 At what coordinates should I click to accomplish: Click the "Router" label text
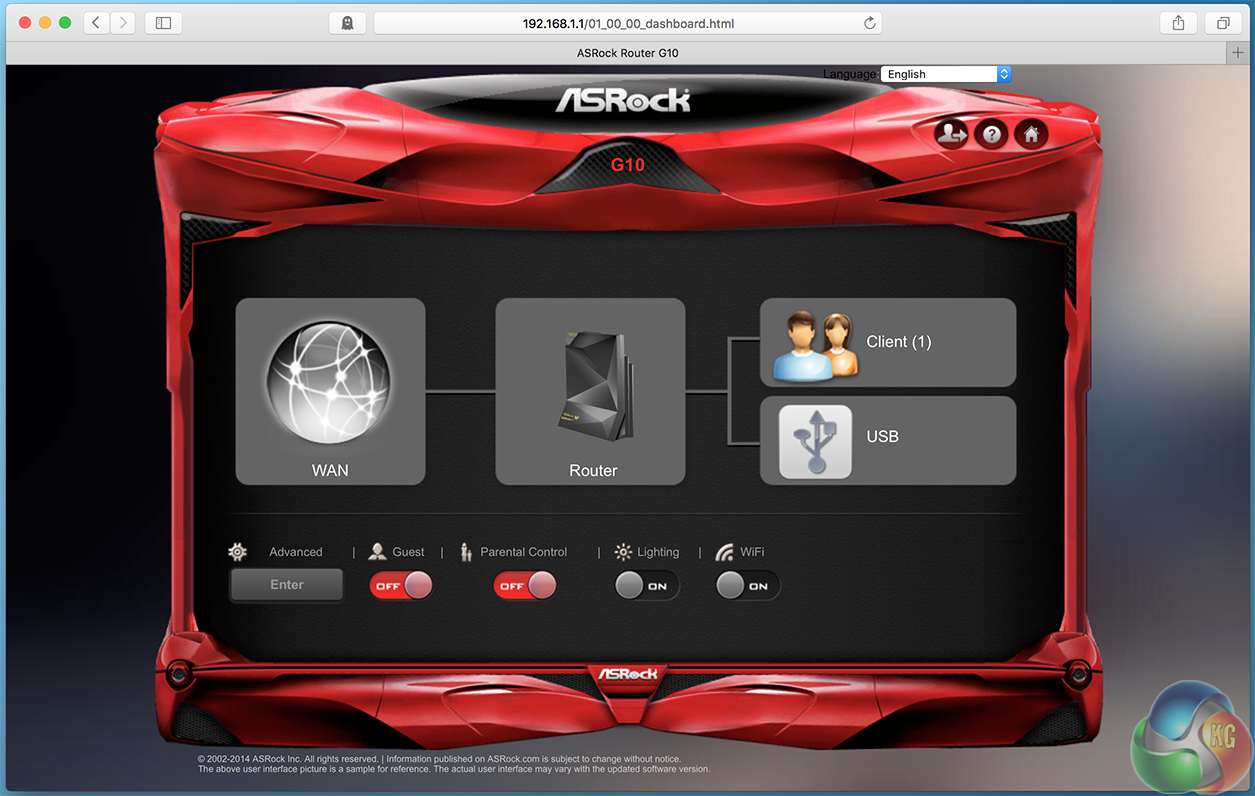tap(593, 470)
